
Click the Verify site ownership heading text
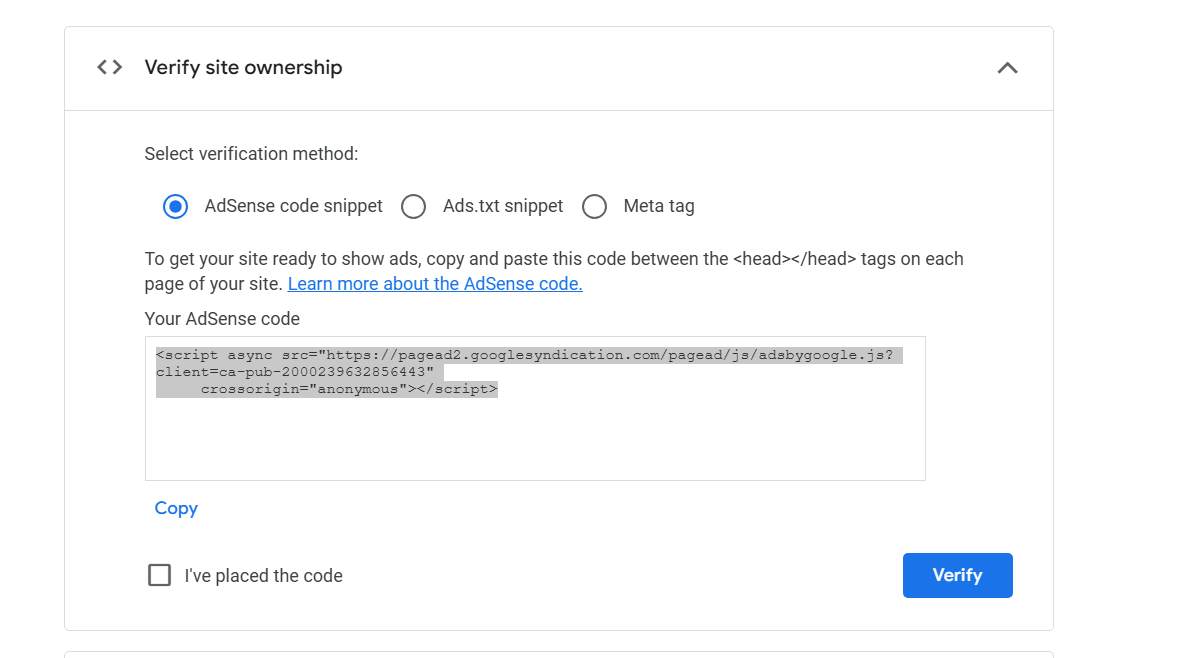point(243,67)
